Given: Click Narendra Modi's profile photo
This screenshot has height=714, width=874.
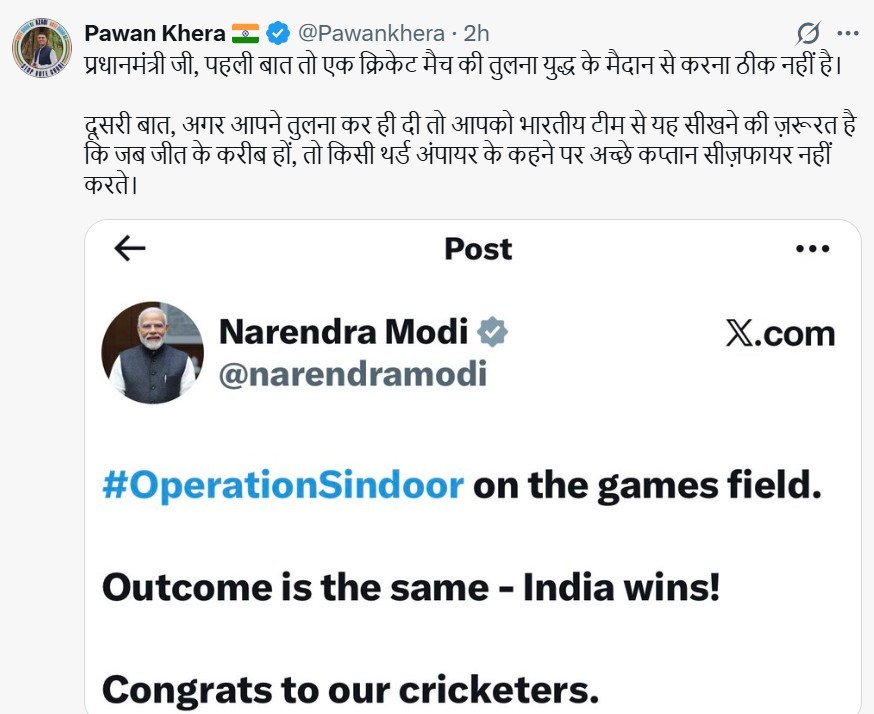Looking at the screenshot, I should [x=153, y=352].
